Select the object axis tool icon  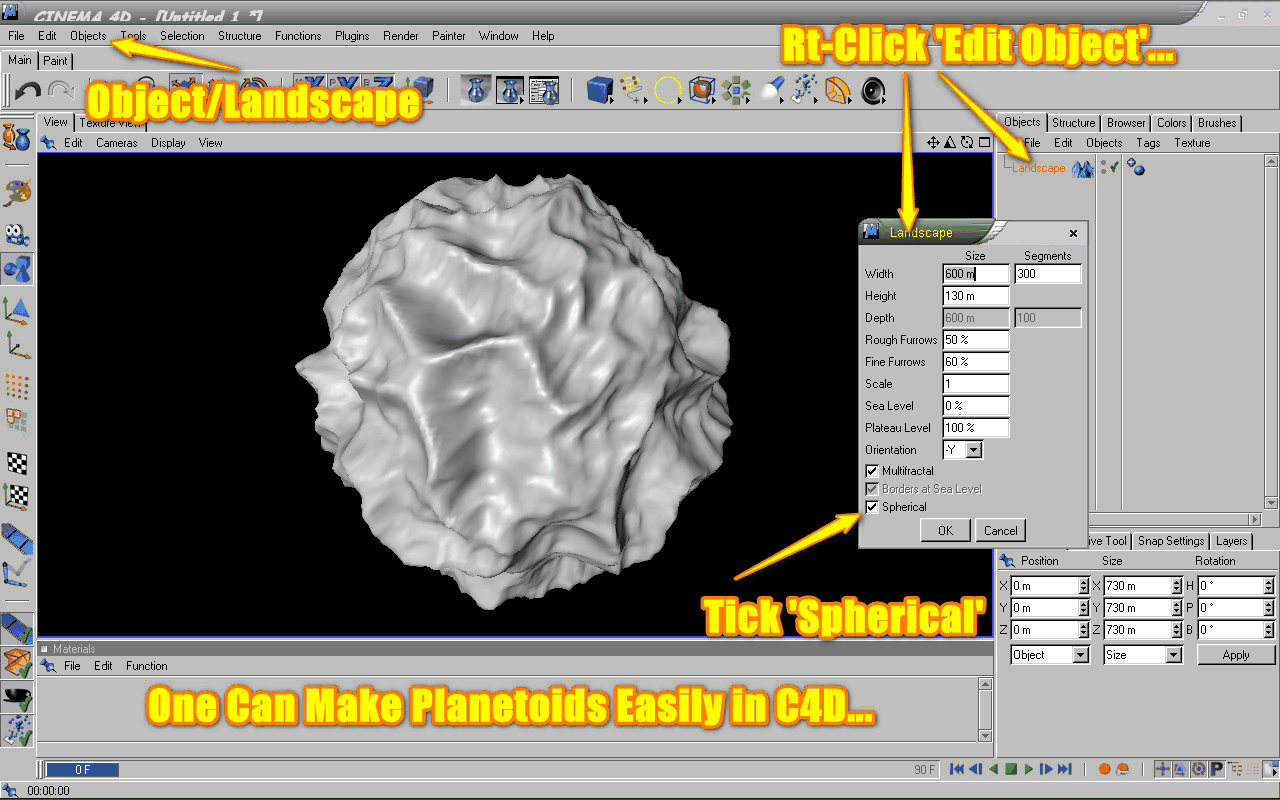pyautogui.click(x=17, y=345)
